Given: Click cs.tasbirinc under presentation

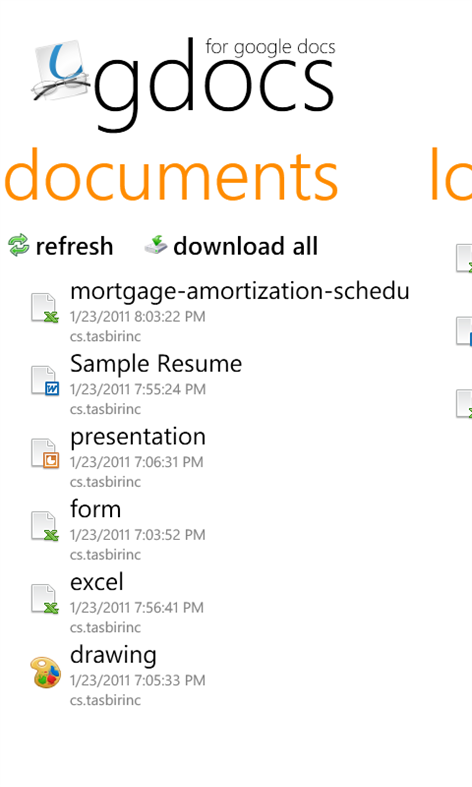Looking at the screenshot, I should coord(105,482).
